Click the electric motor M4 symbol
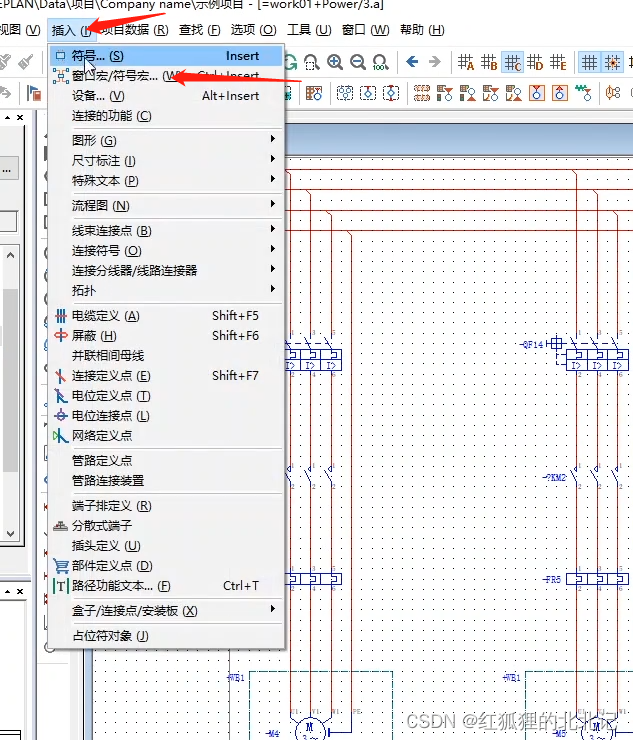 click(x=309, y=729)
